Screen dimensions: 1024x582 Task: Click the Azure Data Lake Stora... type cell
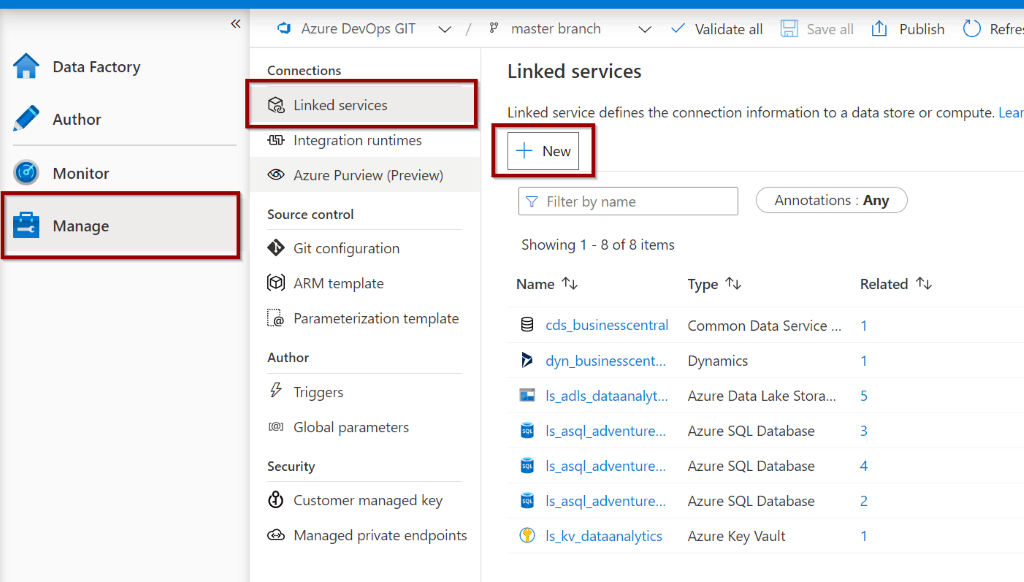(x=761, y=396)
